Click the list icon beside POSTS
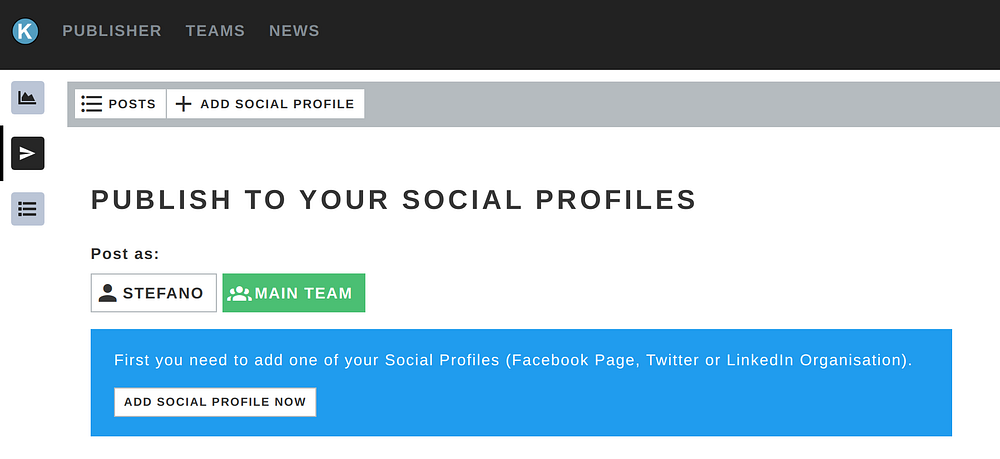 pos(92,104)
